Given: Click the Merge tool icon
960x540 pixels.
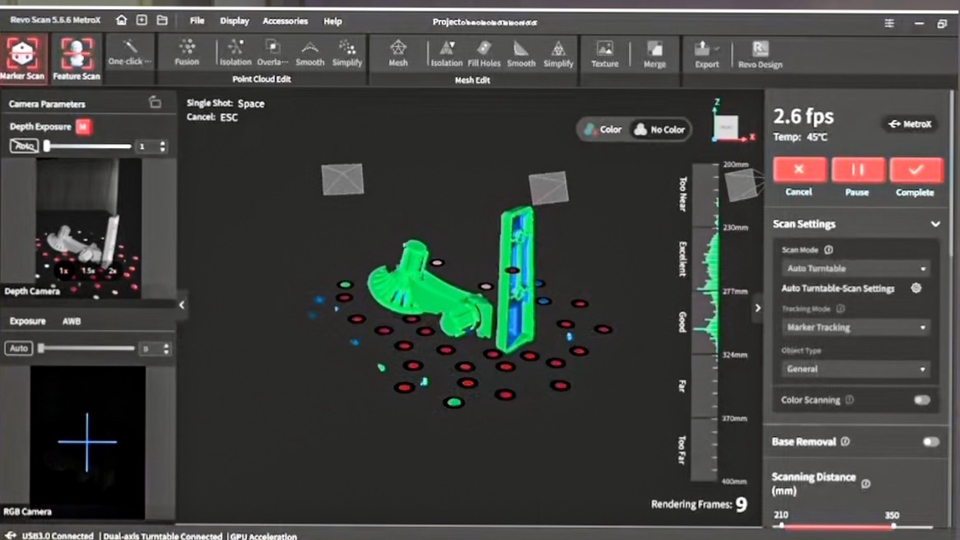Looking at the screenshot, I should (655, 51).
